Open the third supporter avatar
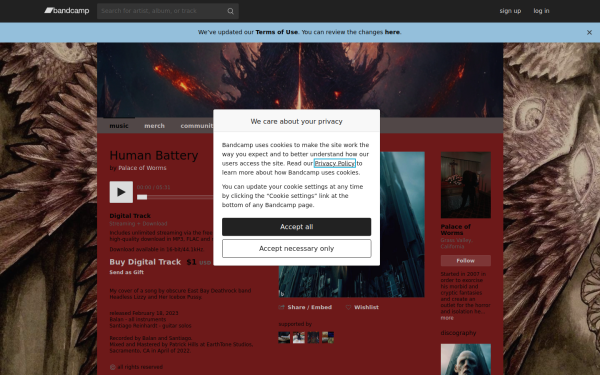Image resolution: width=600 pixels, height=375 pixels. pos(313,338)
